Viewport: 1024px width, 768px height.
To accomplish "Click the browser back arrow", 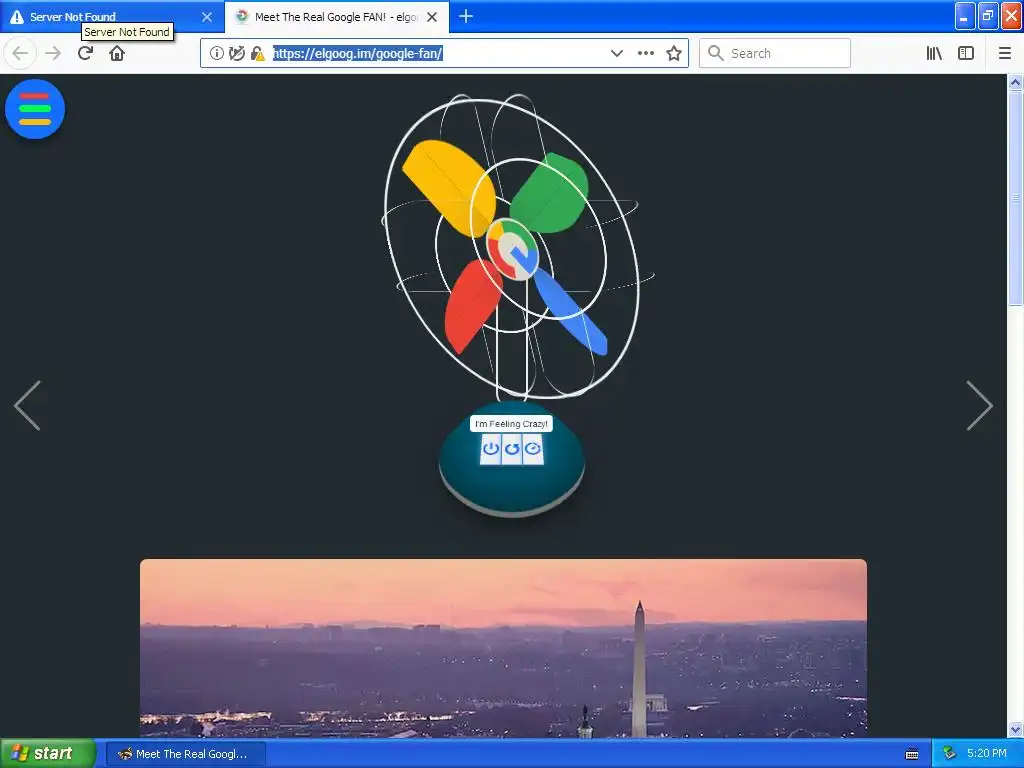I will [20, 53].
